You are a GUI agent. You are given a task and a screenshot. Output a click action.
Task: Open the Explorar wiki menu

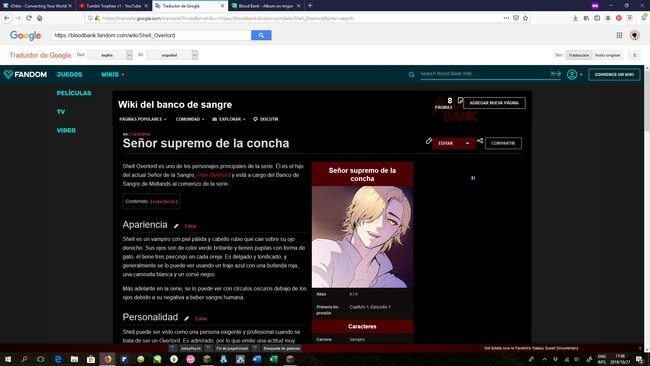point(229,119)
